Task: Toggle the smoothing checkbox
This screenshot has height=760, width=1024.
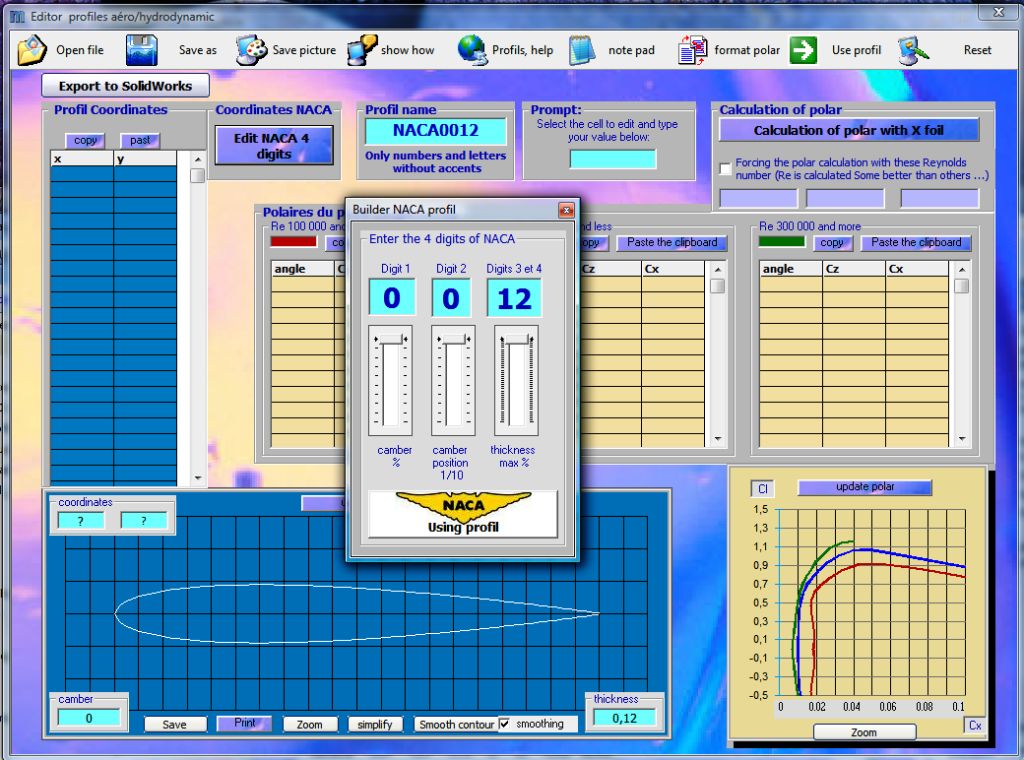Action: pyautogui.click(x=504, y=723)
